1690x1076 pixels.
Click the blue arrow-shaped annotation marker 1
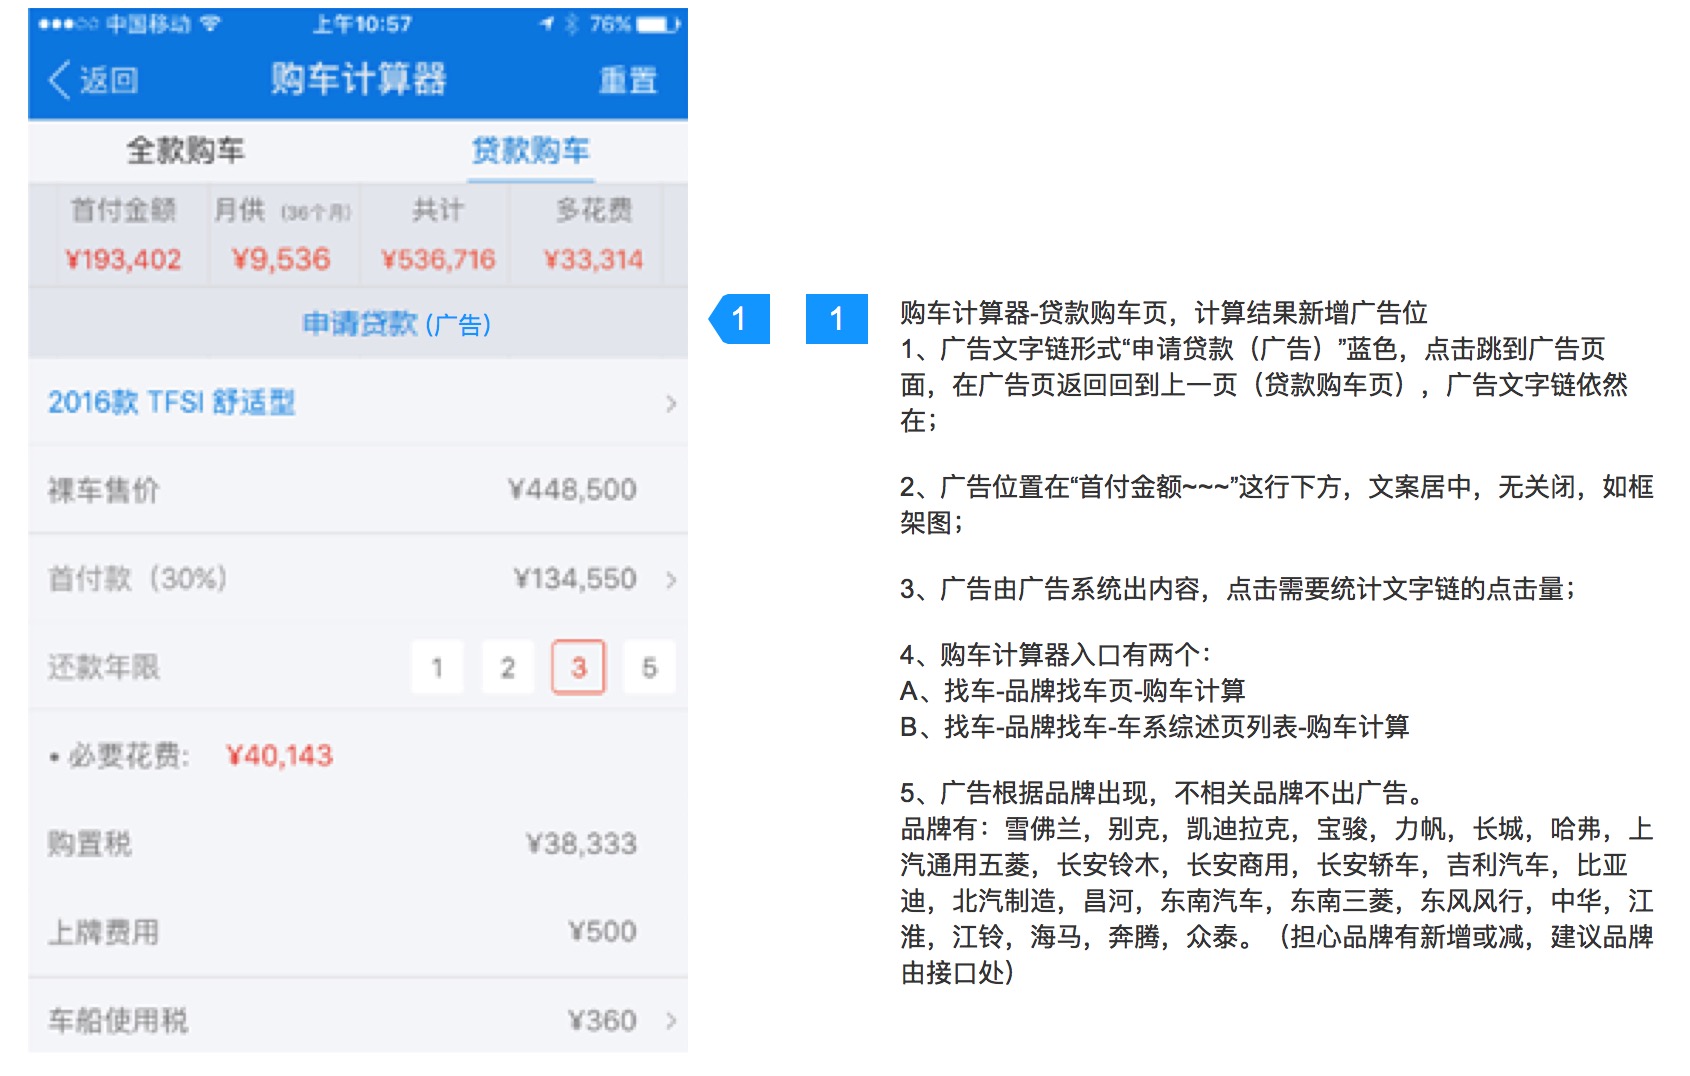740,319
